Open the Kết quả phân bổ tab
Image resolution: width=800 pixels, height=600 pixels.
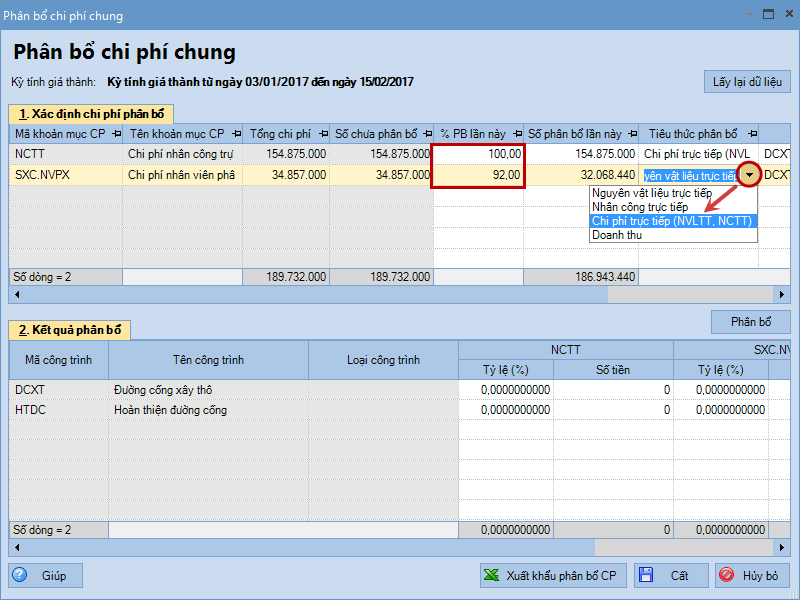pyautogui.click(x=70, y=330)
